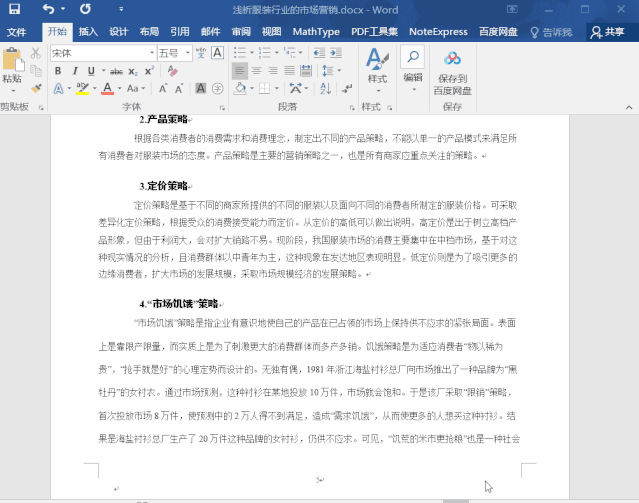The height and width of the screenshot is (503, 639).
Task: Switch to the 设计 tab
Action: point(119,32)
